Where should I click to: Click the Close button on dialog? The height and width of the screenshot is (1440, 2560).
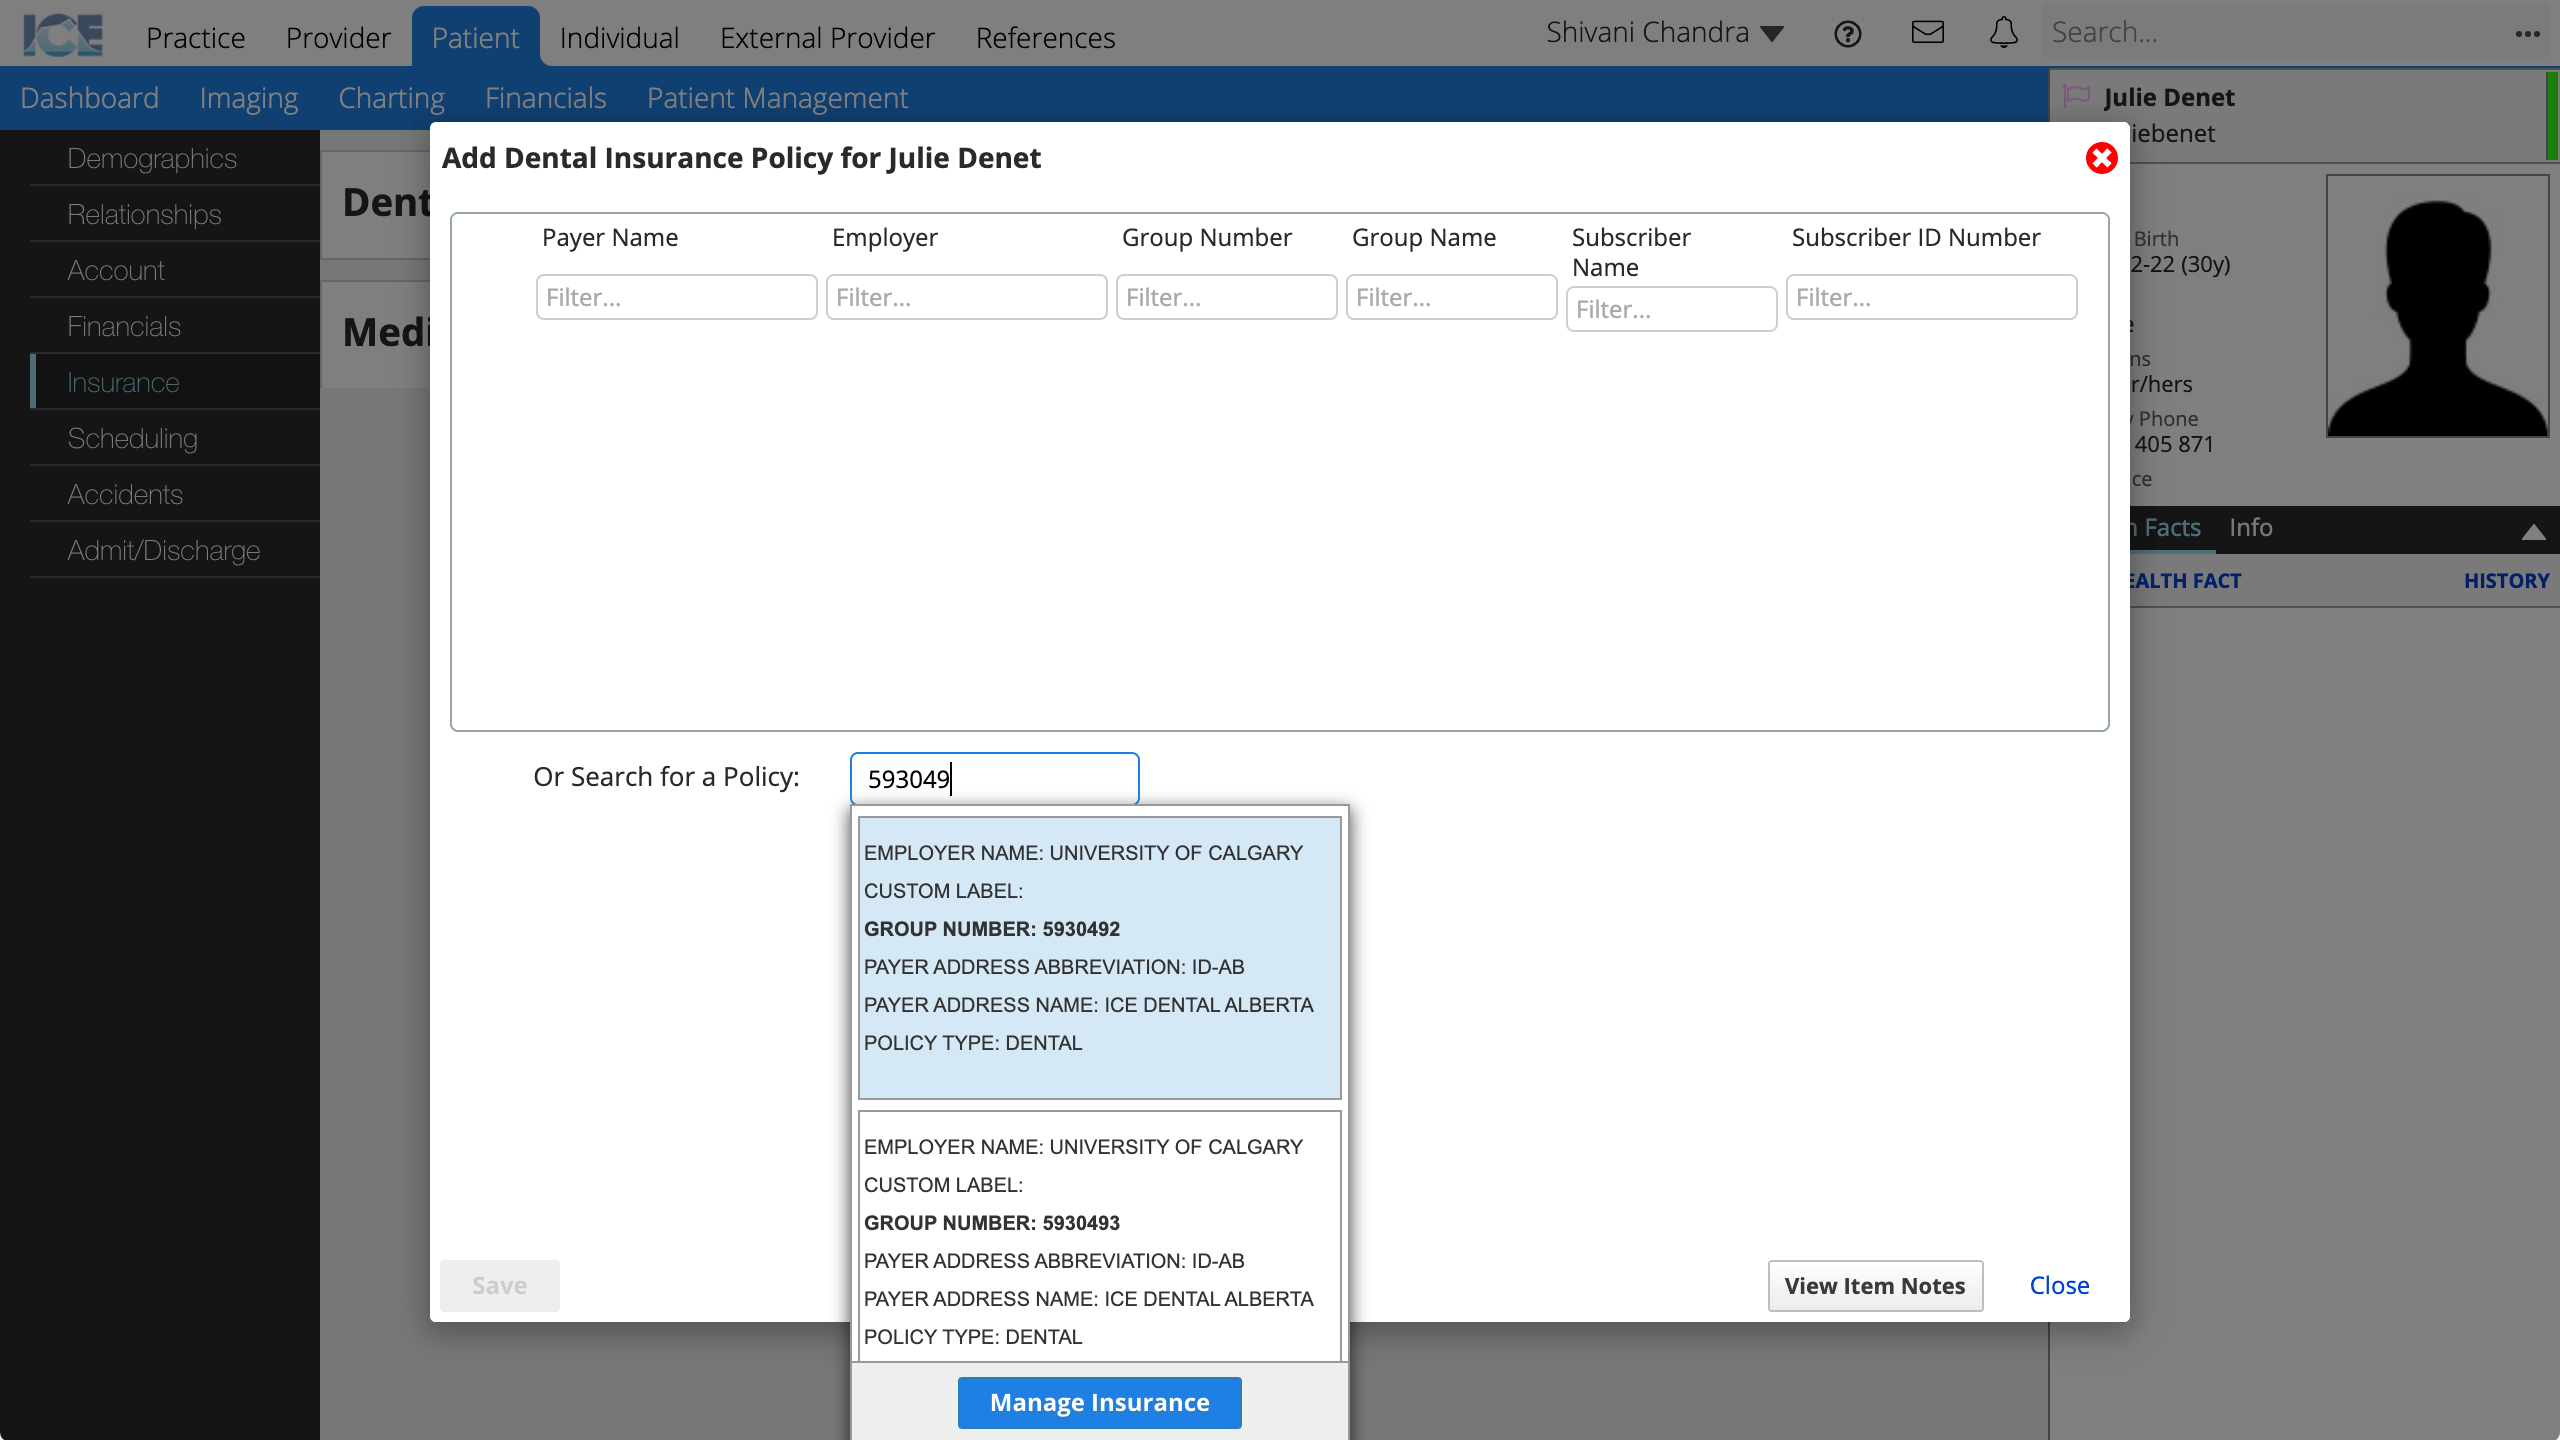(x=2059, y=1284)
